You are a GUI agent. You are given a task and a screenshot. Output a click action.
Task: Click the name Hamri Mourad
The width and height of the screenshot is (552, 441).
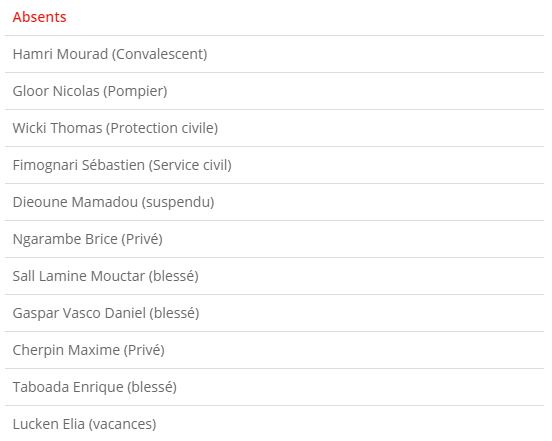pyautogui.click(x=60, y=54)
